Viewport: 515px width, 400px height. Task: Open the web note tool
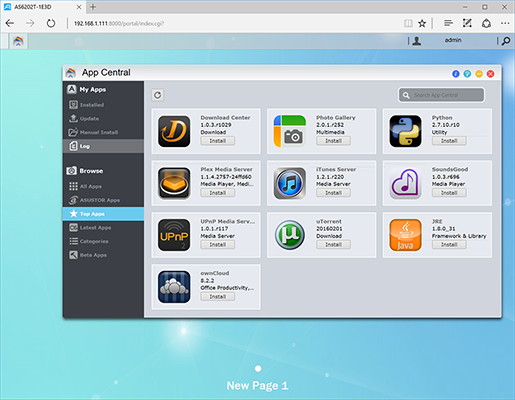[467, 23]
